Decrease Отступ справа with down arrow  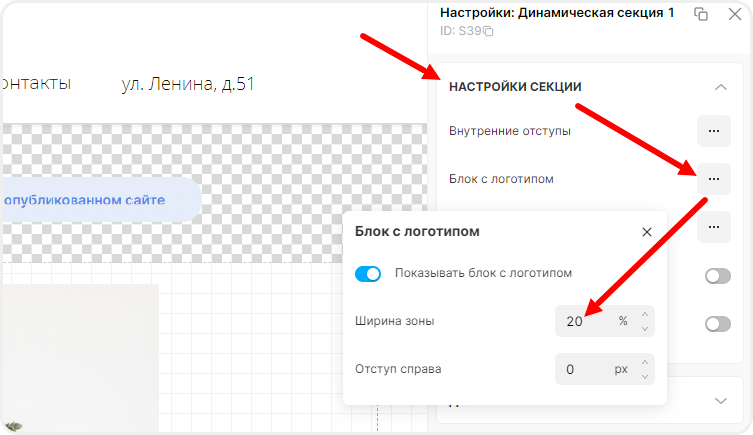(645, 377)
